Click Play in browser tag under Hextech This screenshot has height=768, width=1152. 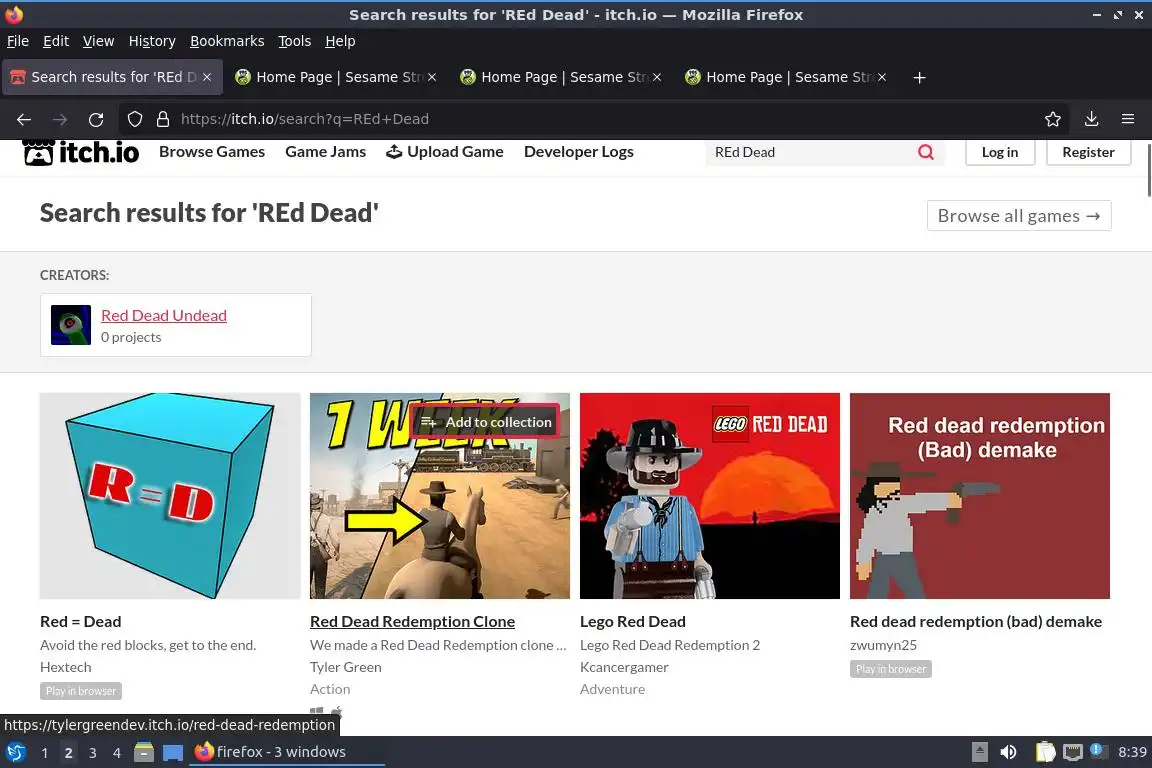(x=81, y=691)
